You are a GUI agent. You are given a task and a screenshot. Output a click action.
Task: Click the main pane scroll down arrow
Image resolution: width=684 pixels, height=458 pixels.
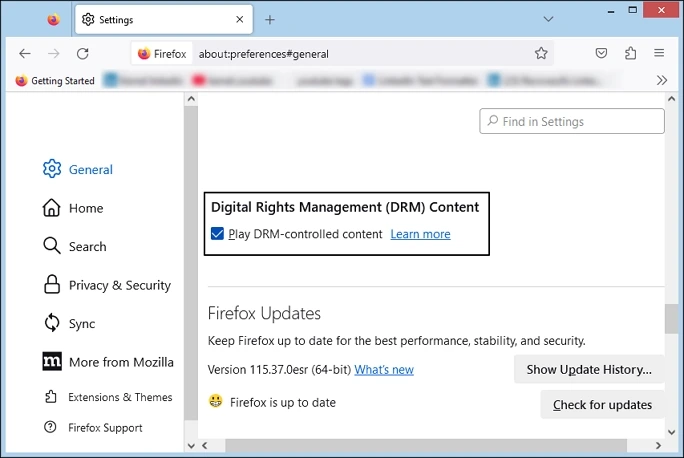point(671,432)
